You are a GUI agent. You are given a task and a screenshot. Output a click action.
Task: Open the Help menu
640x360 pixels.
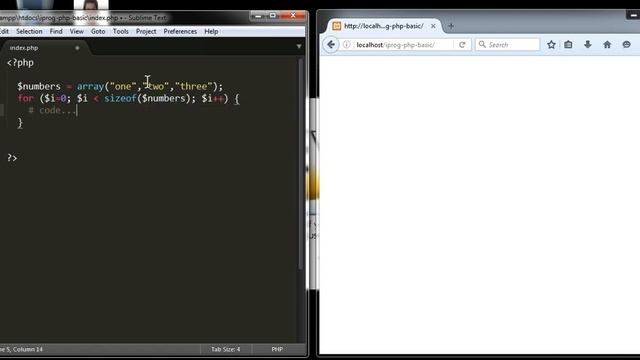(x=211, y=31)
